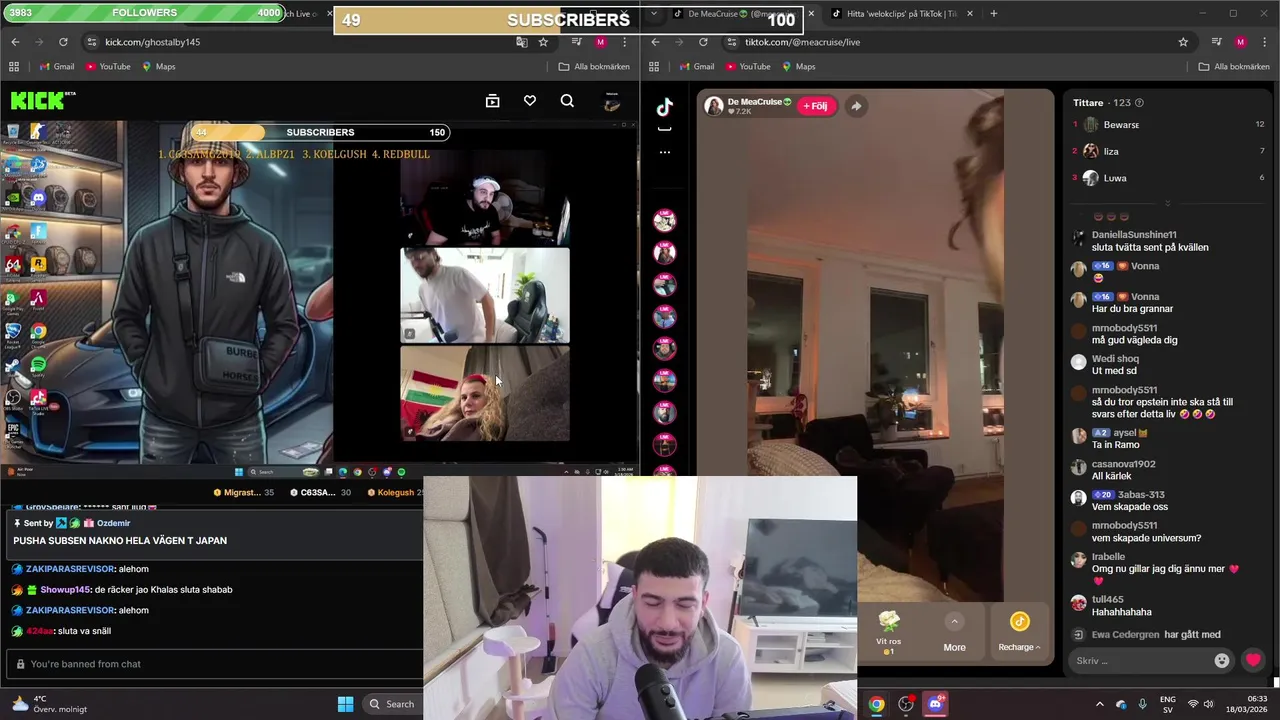Open site info icon for kick.com
Image resolution: width=1280 pixels, height=720 pixels.
(91, 42)
